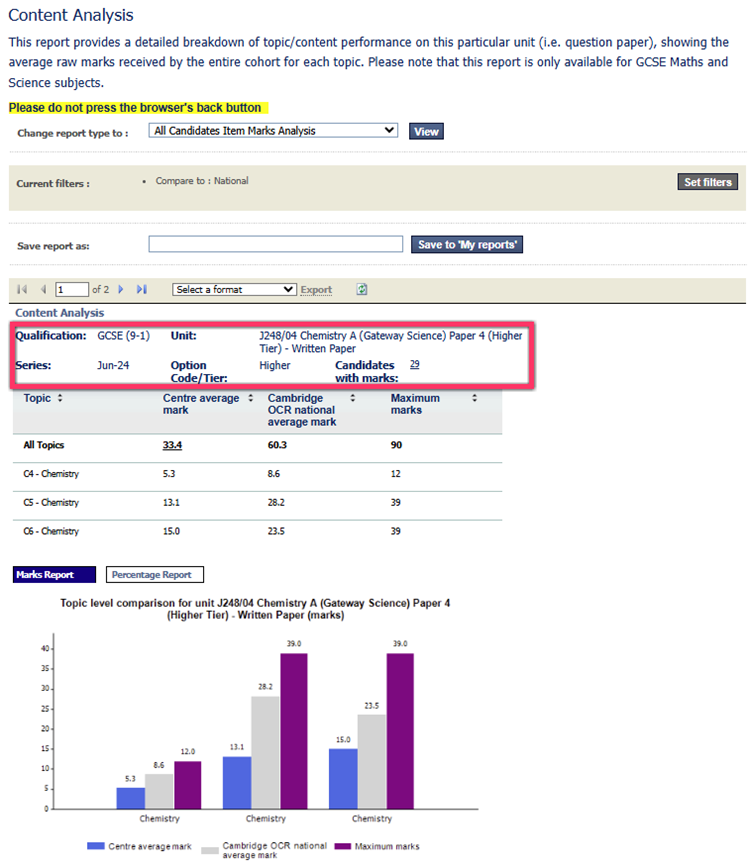
Task: Open the Change report type dropdown
Action: pyautogui.click(x=272, y=131)
